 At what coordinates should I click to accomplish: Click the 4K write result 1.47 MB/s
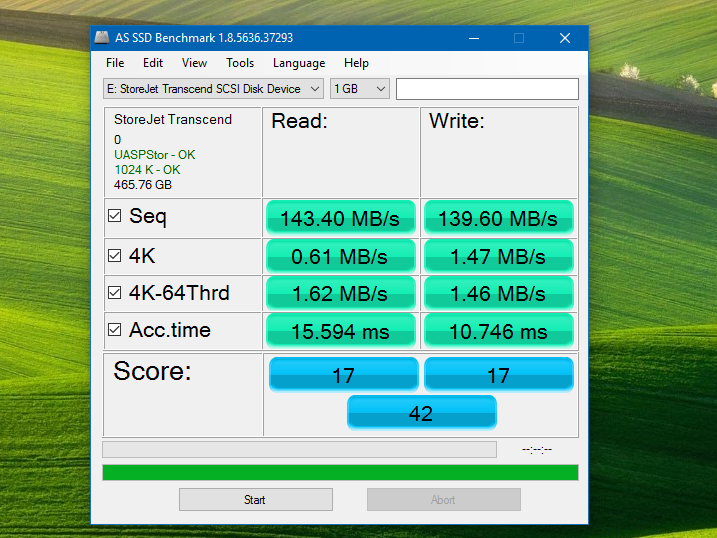(498, 256)
